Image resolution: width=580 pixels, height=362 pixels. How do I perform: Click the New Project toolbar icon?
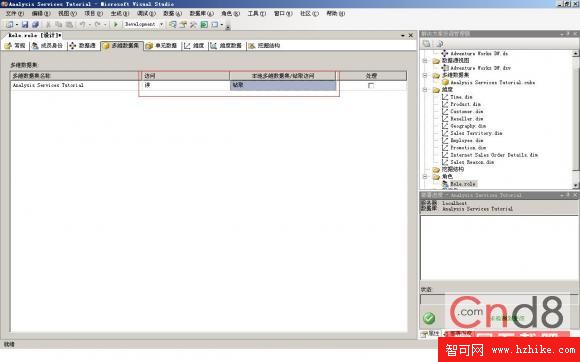(10, 24)
